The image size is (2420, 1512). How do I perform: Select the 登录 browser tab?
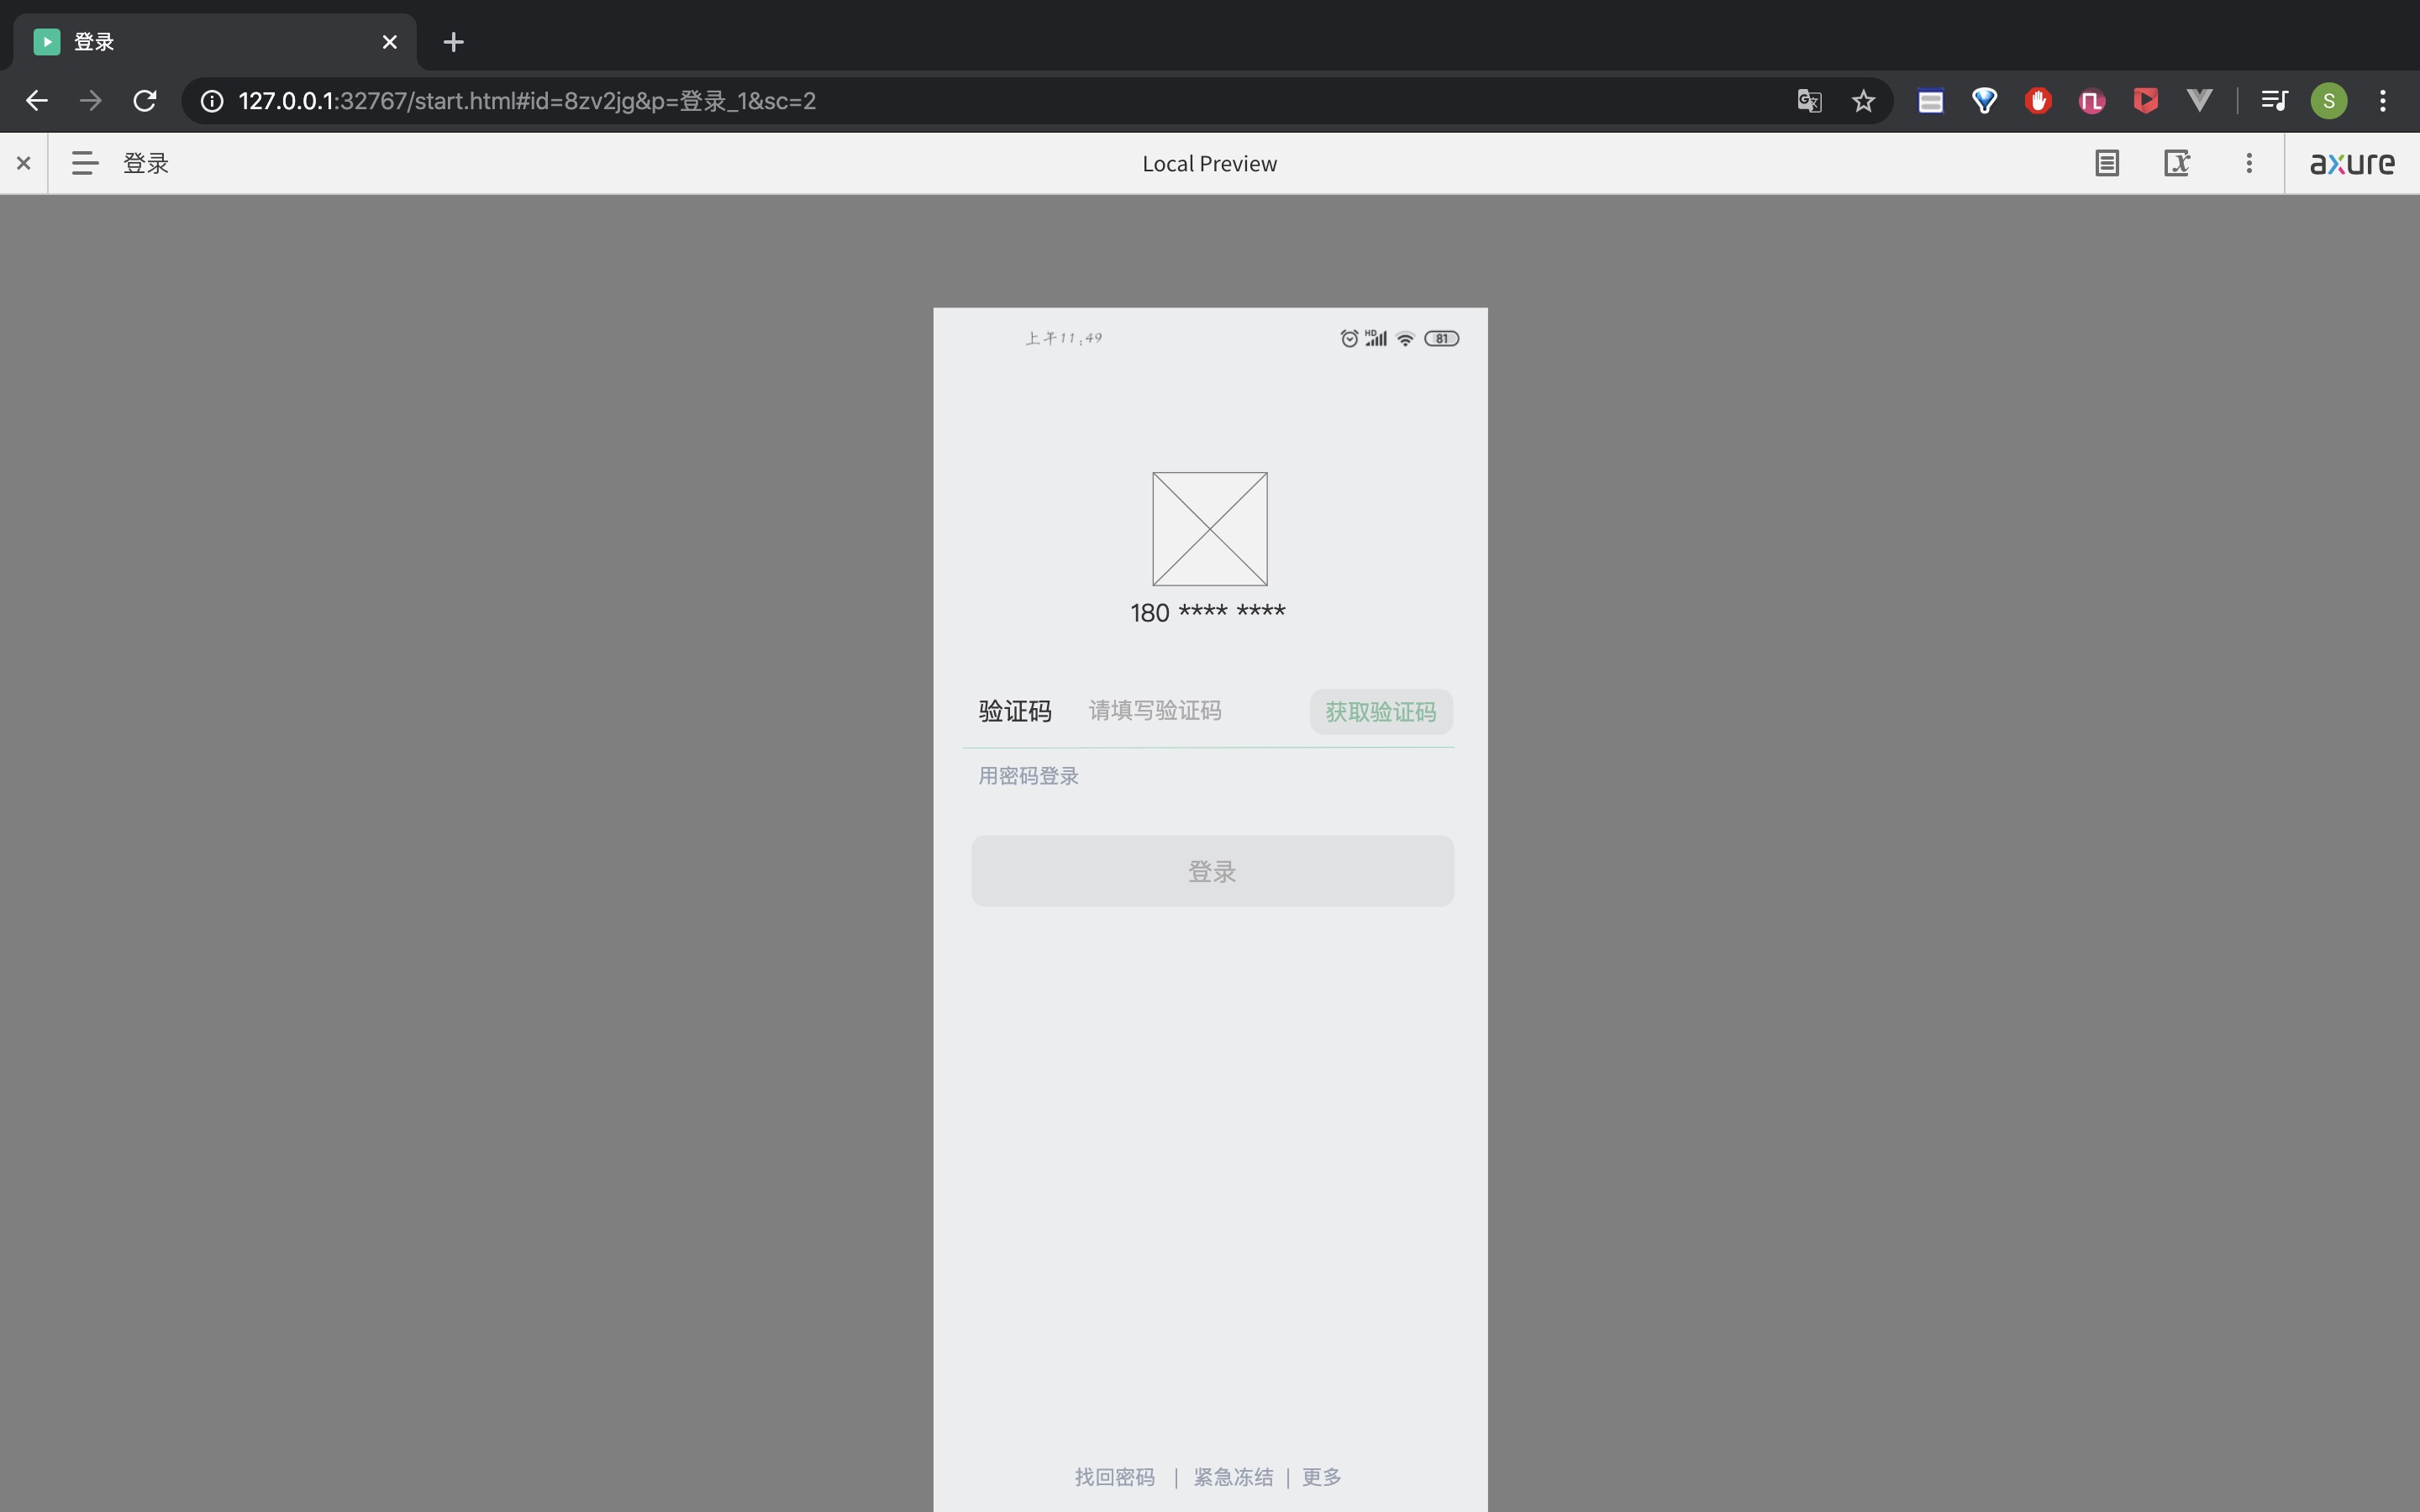coord(200,42)
